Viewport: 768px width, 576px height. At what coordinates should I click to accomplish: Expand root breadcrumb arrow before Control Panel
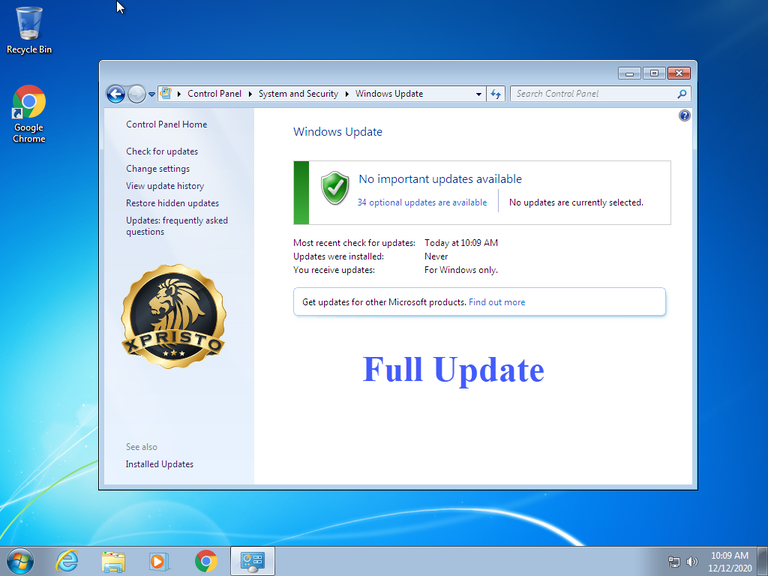(179, 94)
